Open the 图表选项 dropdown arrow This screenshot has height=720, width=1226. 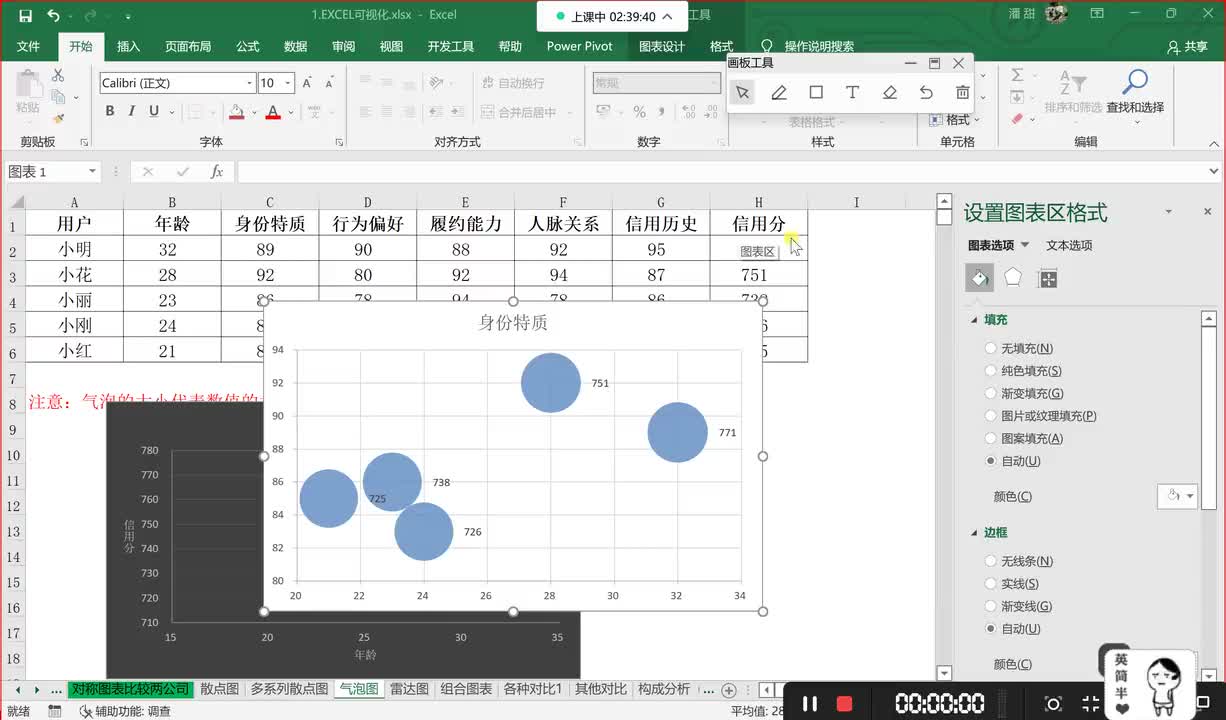(x=1025, y=245)
